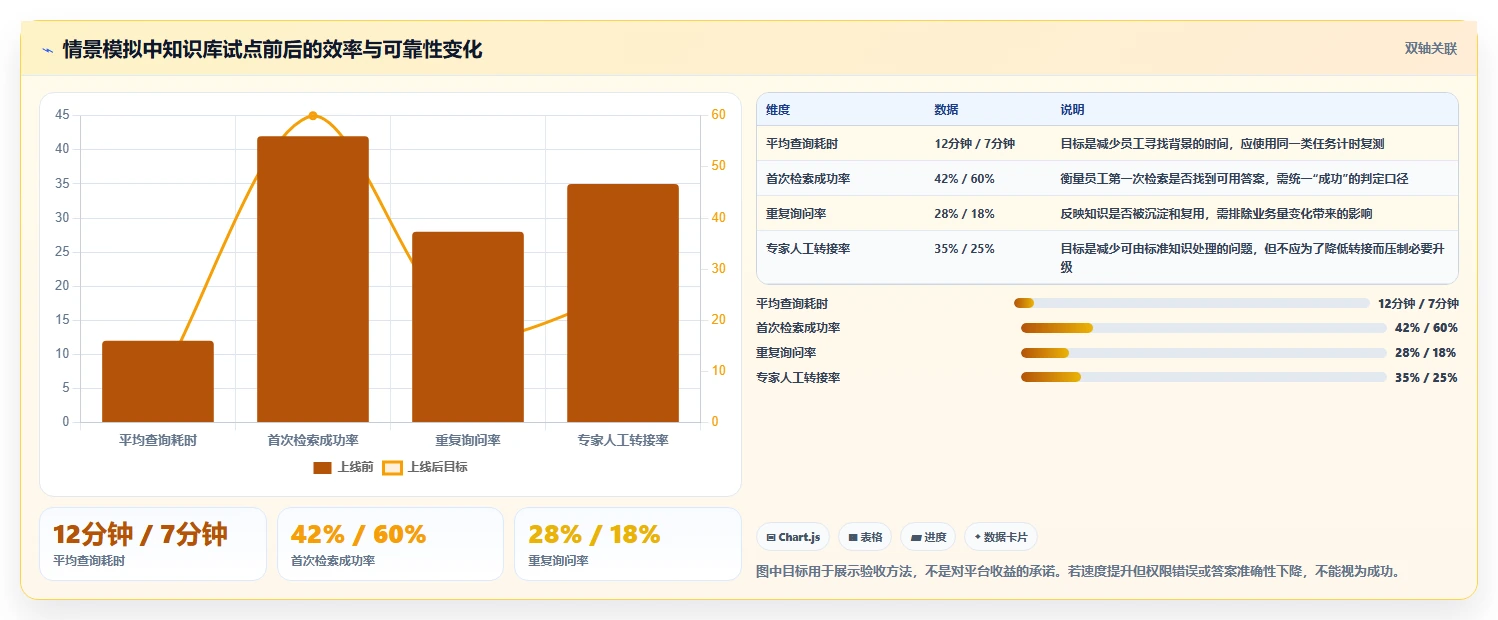Click the 维度 column header
Screen dimensions: 1498x620
coord(778,110)
